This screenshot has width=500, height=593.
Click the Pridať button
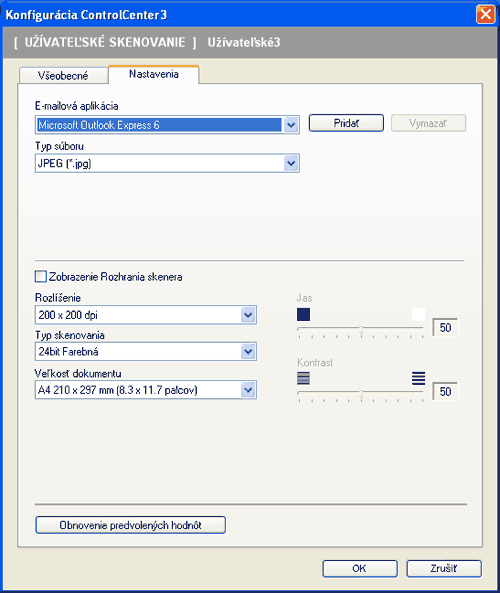tap(346, 123)
